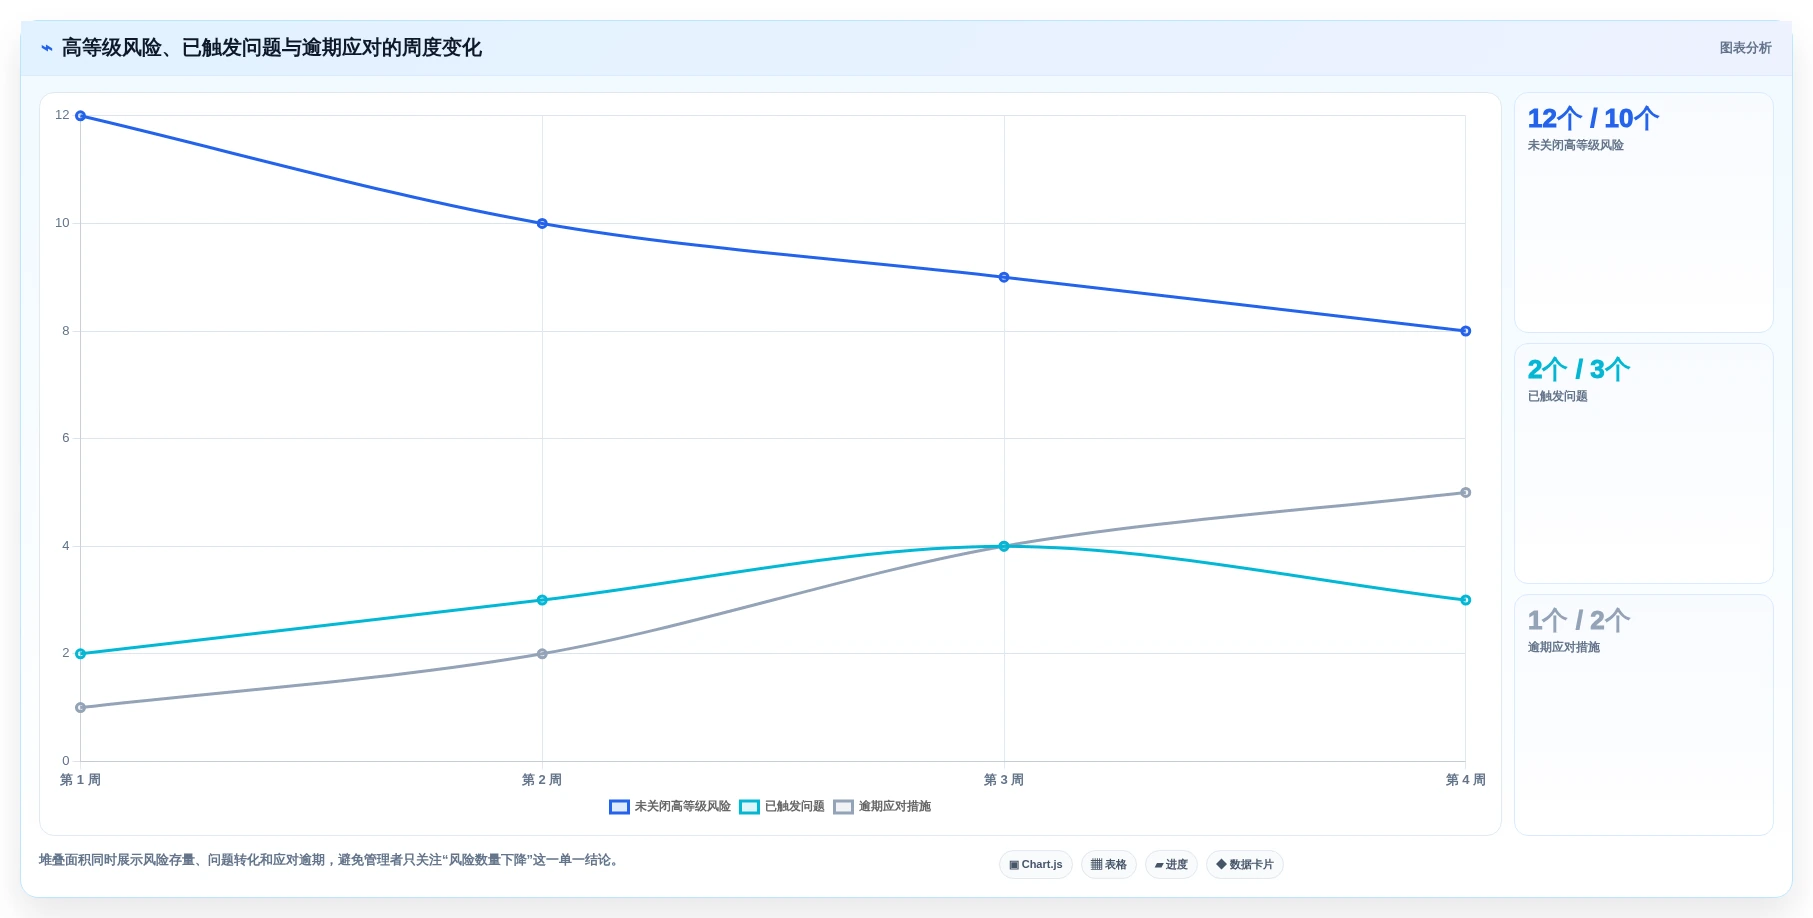The height and width of the screenshot is (918, 1813).
Task: Click the 第 3 周 axis label
Action: coord(1004,780)
